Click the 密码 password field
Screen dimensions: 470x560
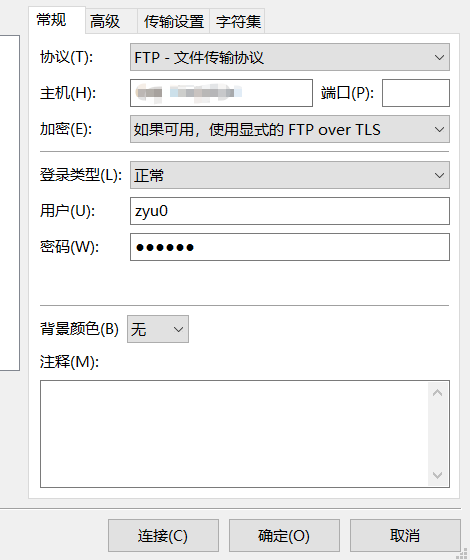pyautogui.click(x=290, y=247)
